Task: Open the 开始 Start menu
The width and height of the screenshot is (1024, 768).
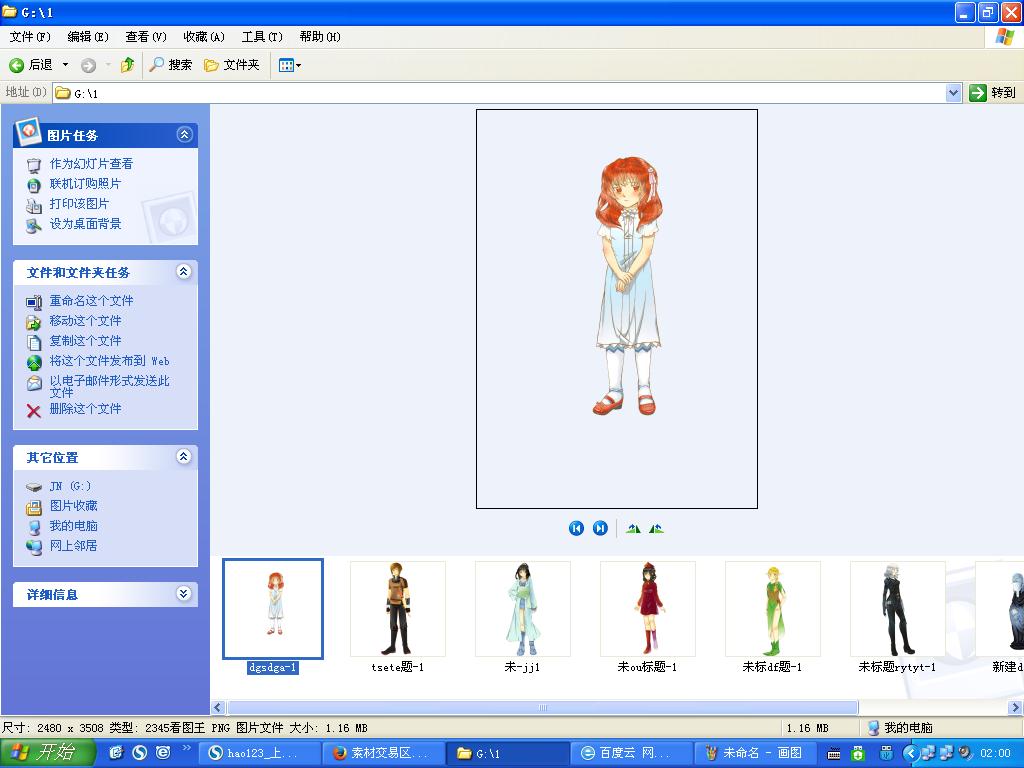Action: (47, 753)
